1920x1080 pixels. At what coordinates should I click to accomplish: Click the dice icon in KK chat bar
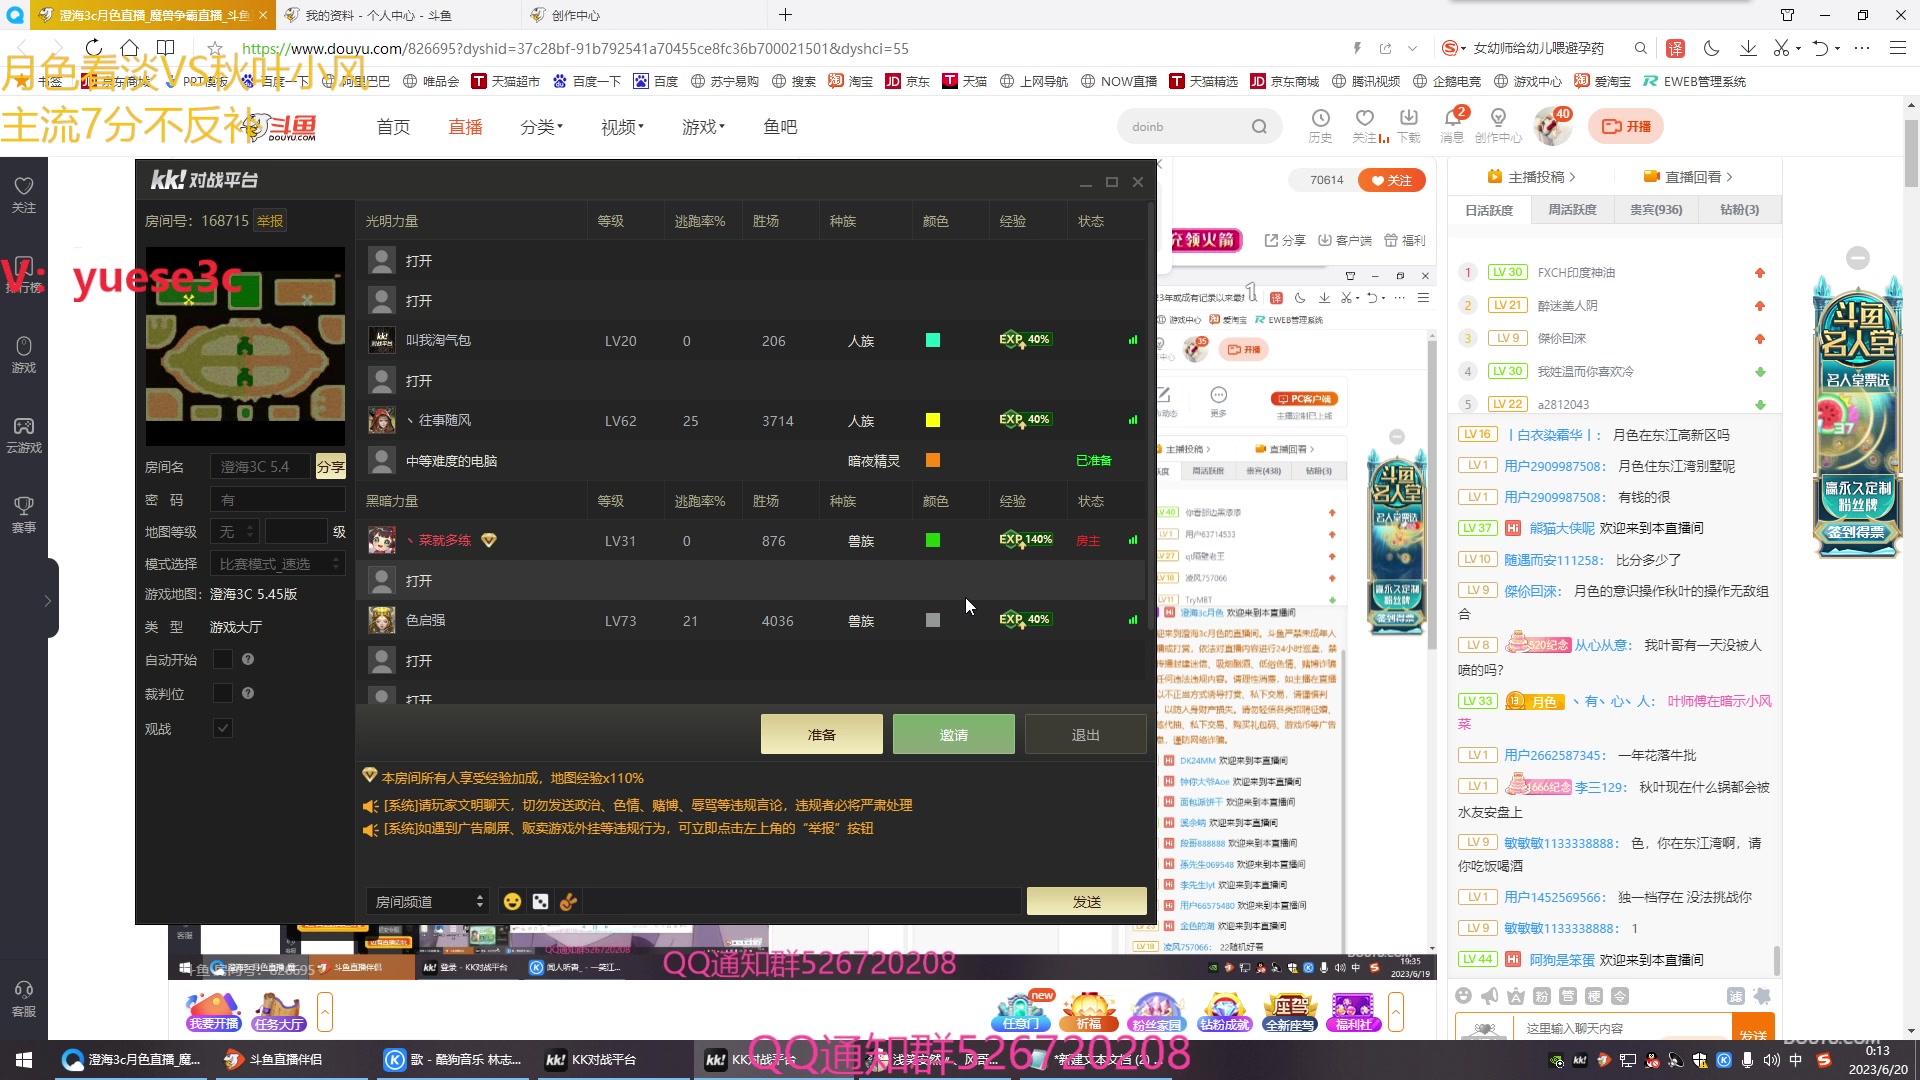pyautogui.click(x=540, y=901)
